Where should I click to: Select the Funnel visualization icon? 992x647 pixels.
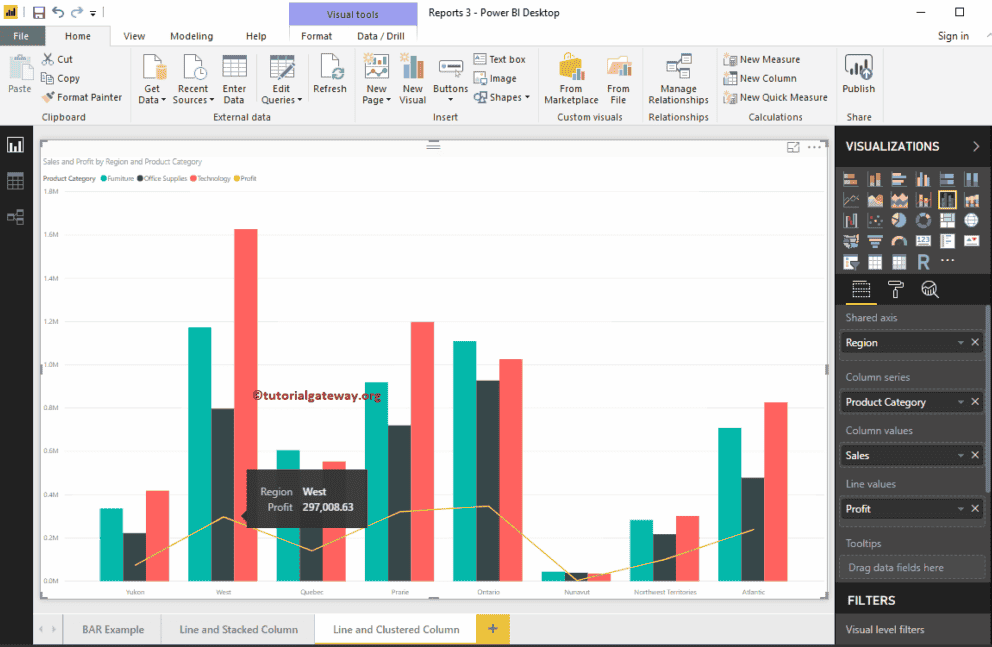click(x=875, y=241)
